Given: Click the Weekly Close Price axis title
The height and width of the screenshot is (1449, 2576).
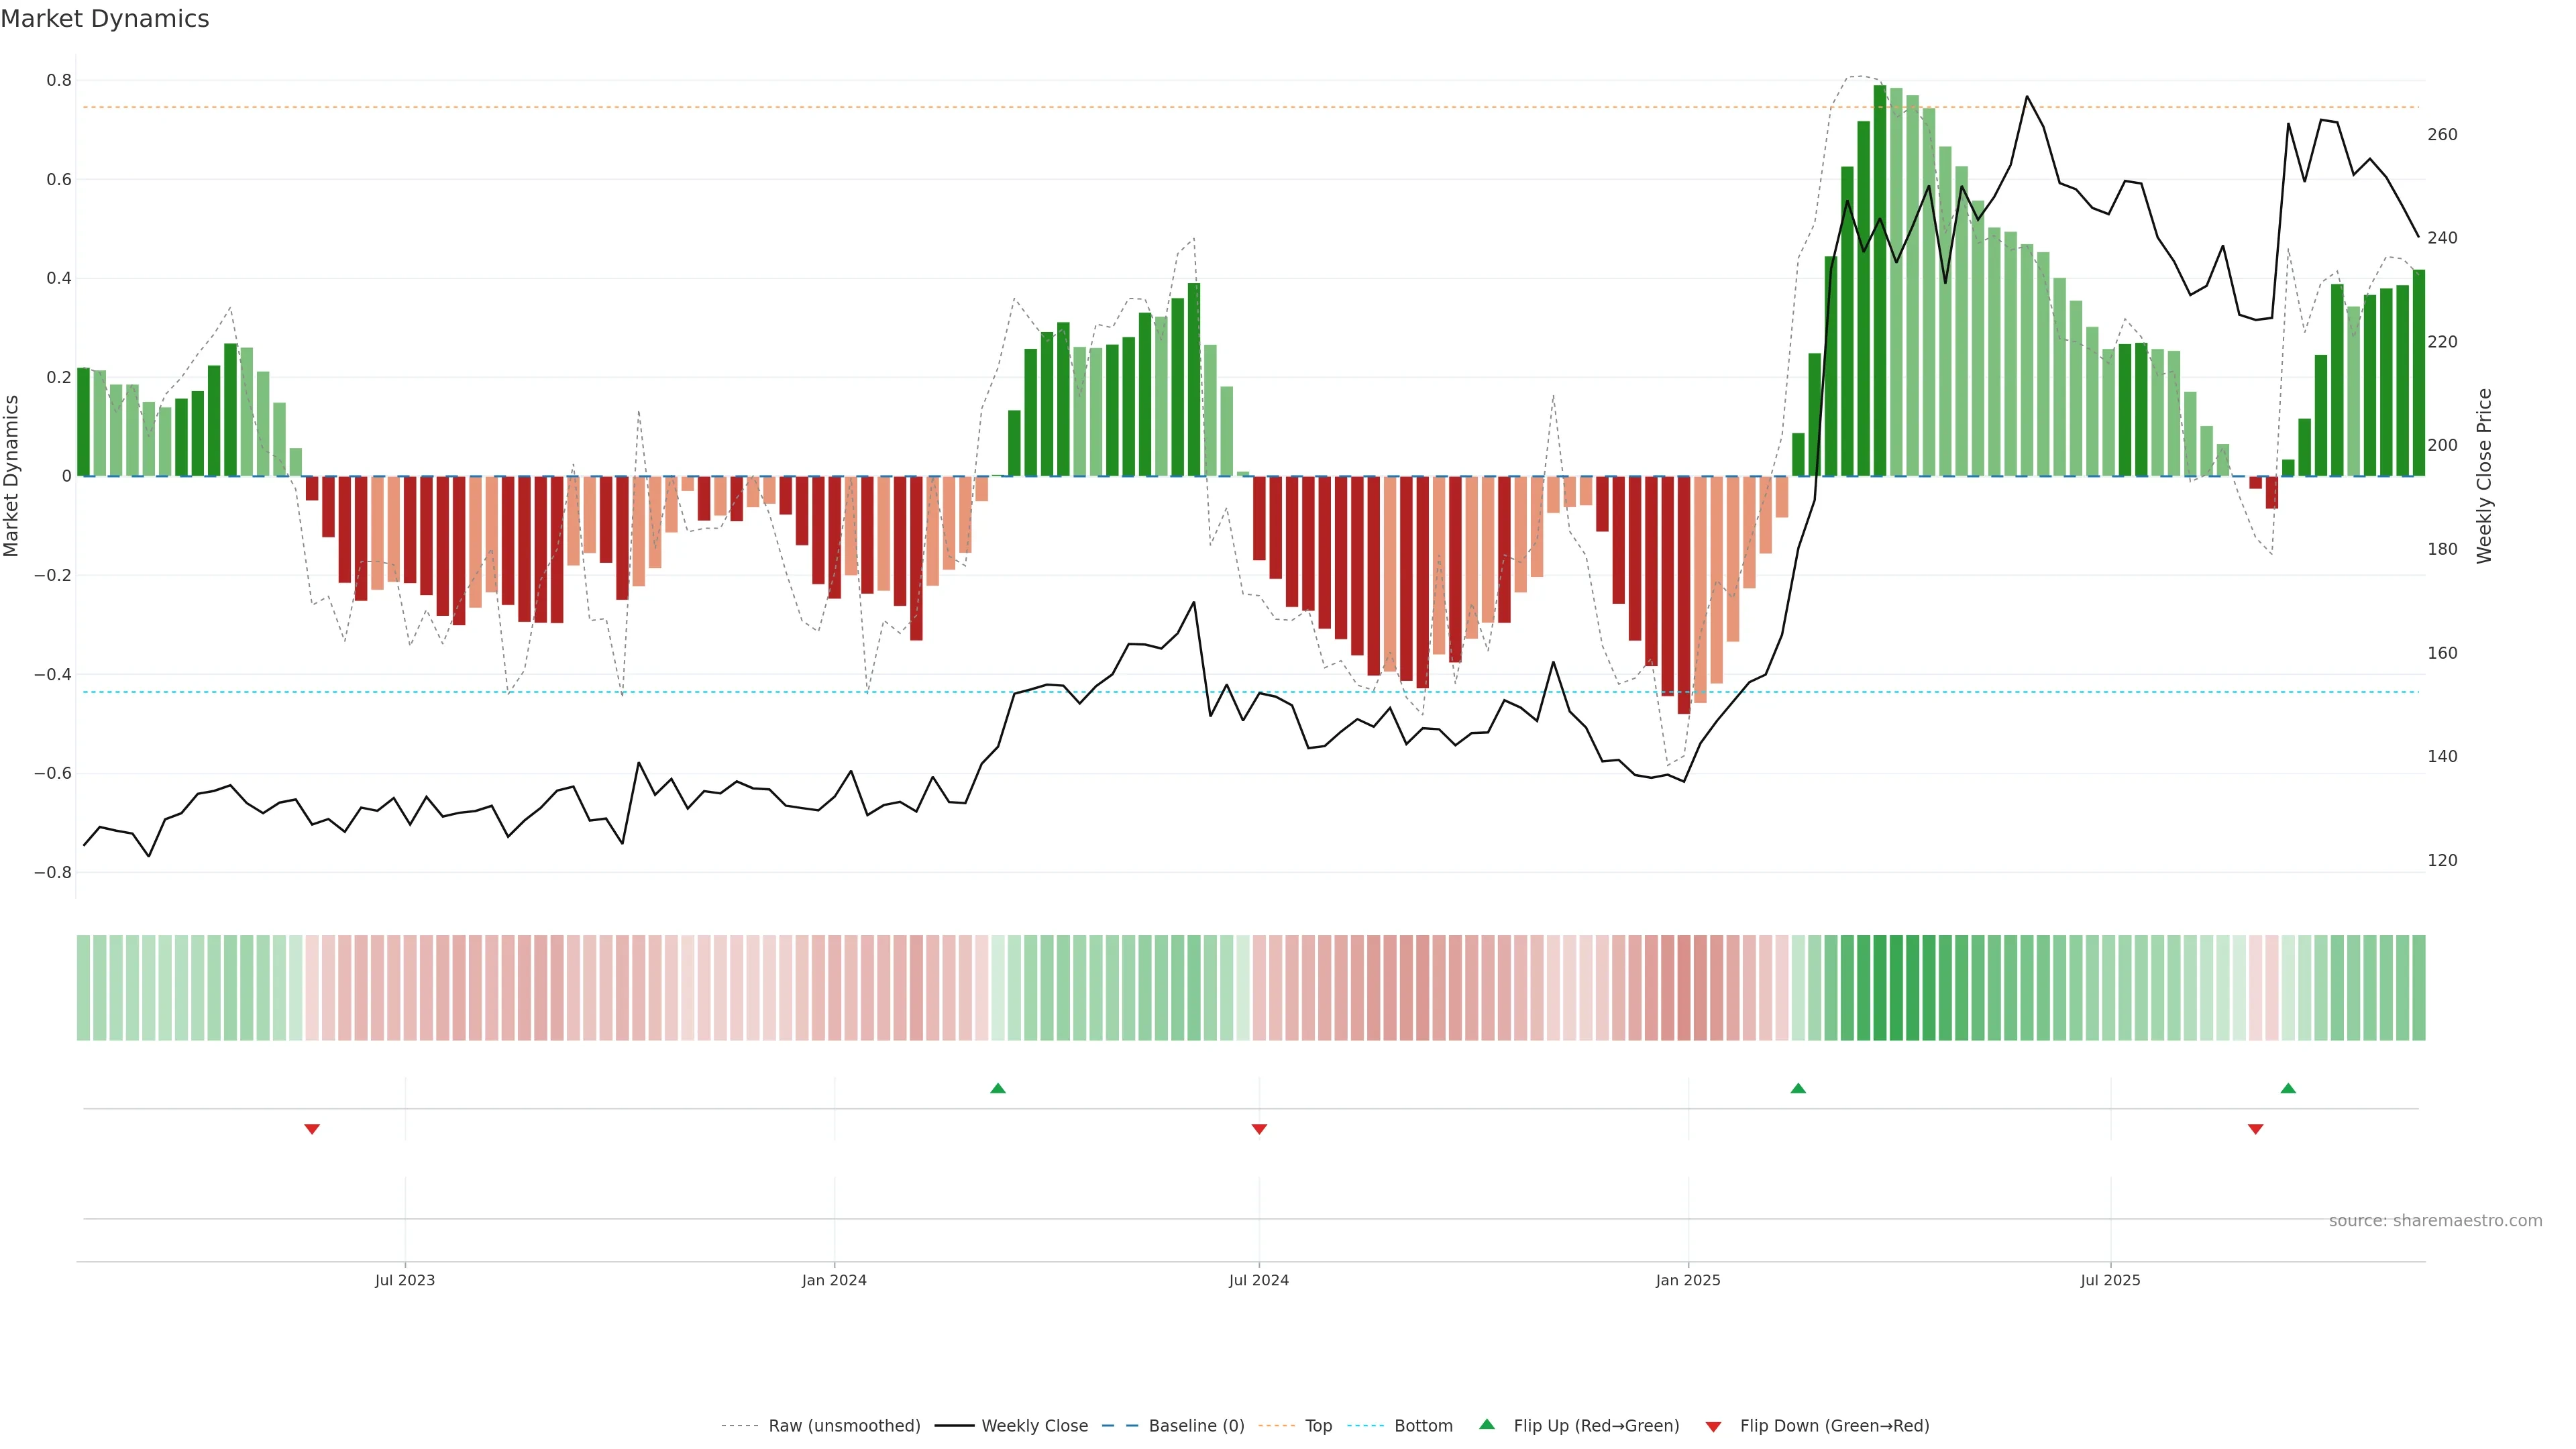Looking at the screenshot, I should pos(2484,476).
